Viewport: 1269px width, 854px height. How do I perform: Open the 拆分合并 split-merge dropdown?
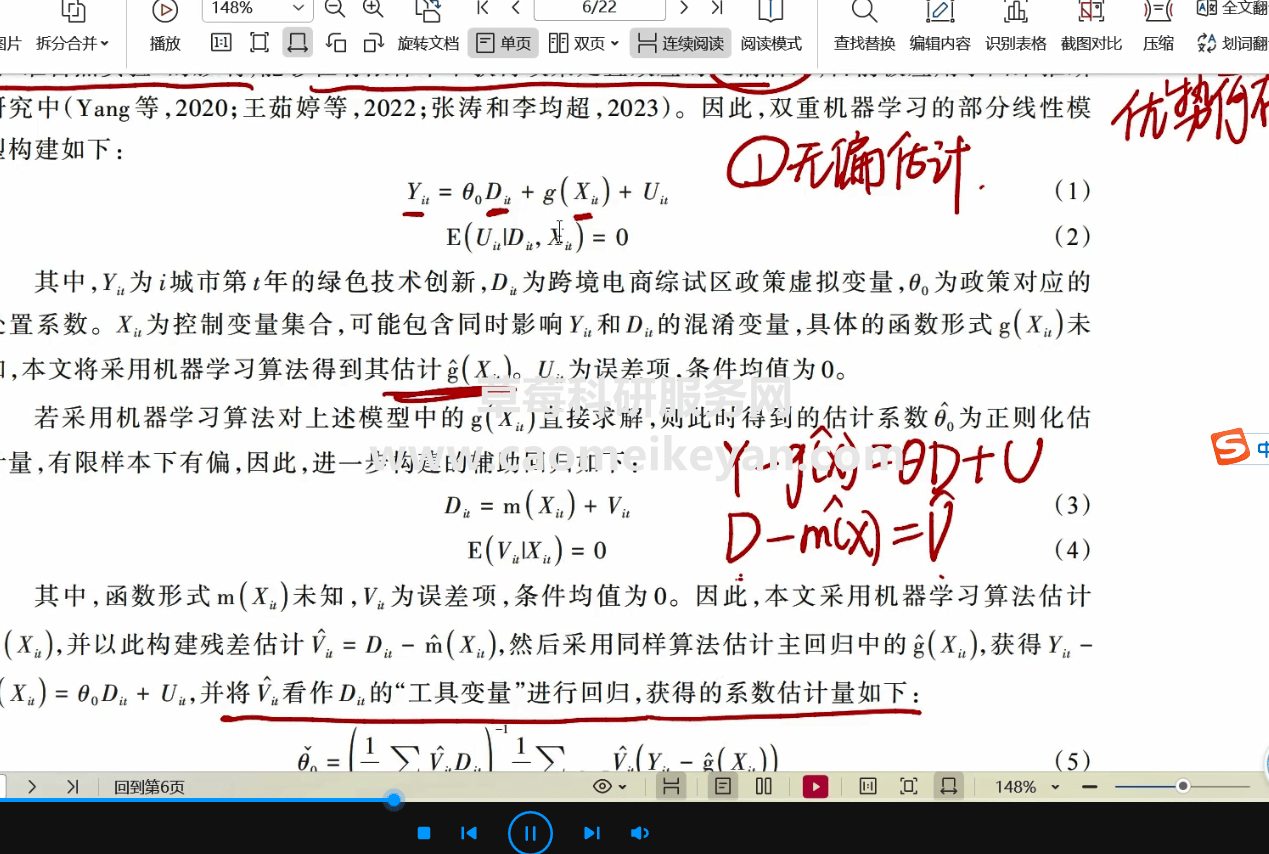73,44
